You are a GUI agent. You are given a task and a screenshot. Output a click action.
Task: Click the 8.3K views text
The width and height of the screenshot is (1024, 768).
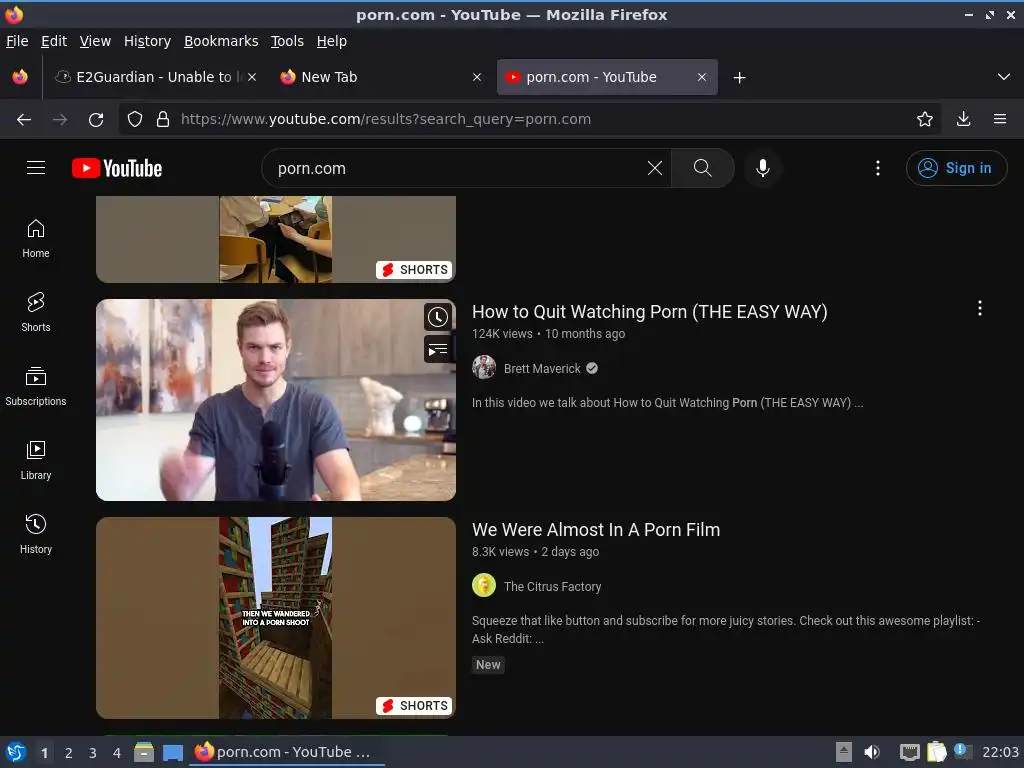coord(500,552)
